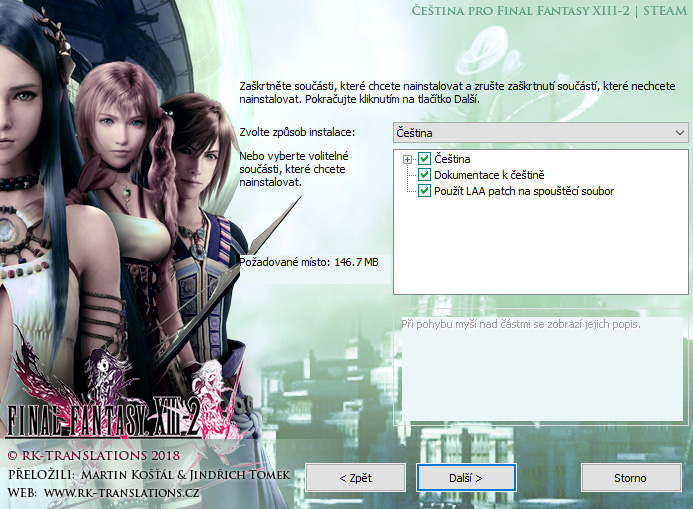Click the component description box

point(541,366)
